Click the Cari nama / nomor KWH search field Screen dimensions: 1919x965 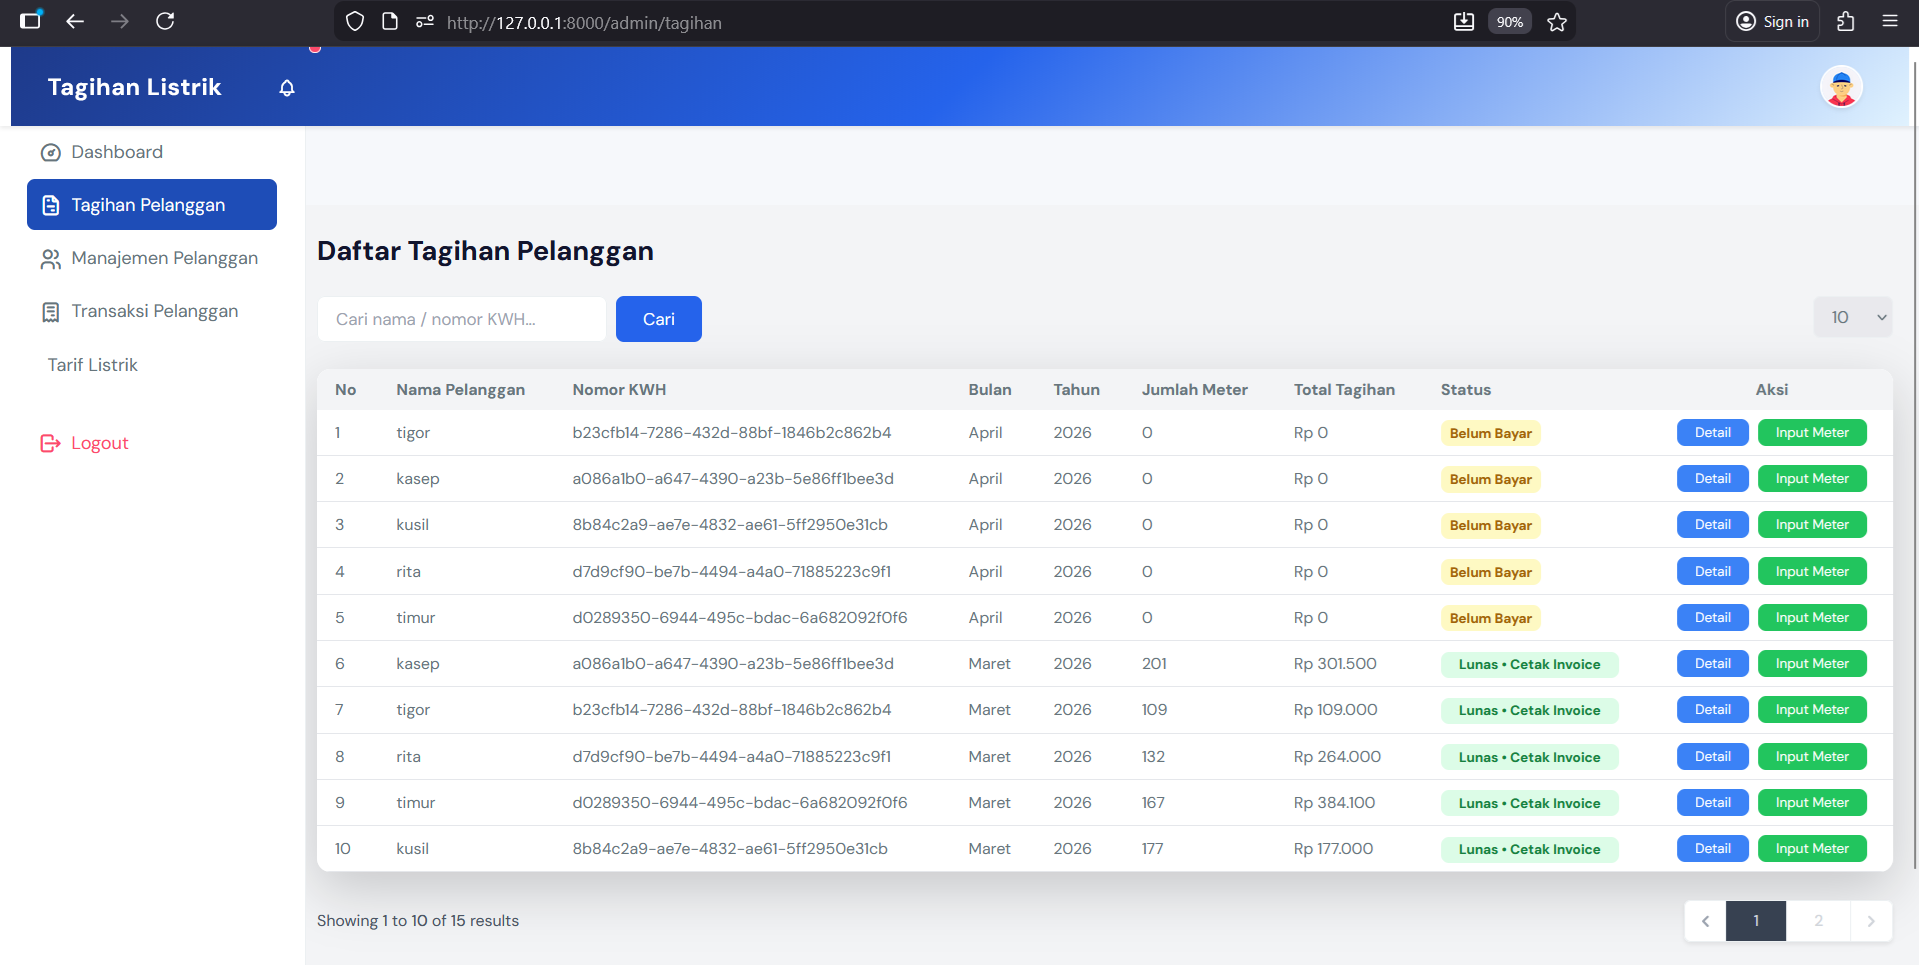click(462, 319)
